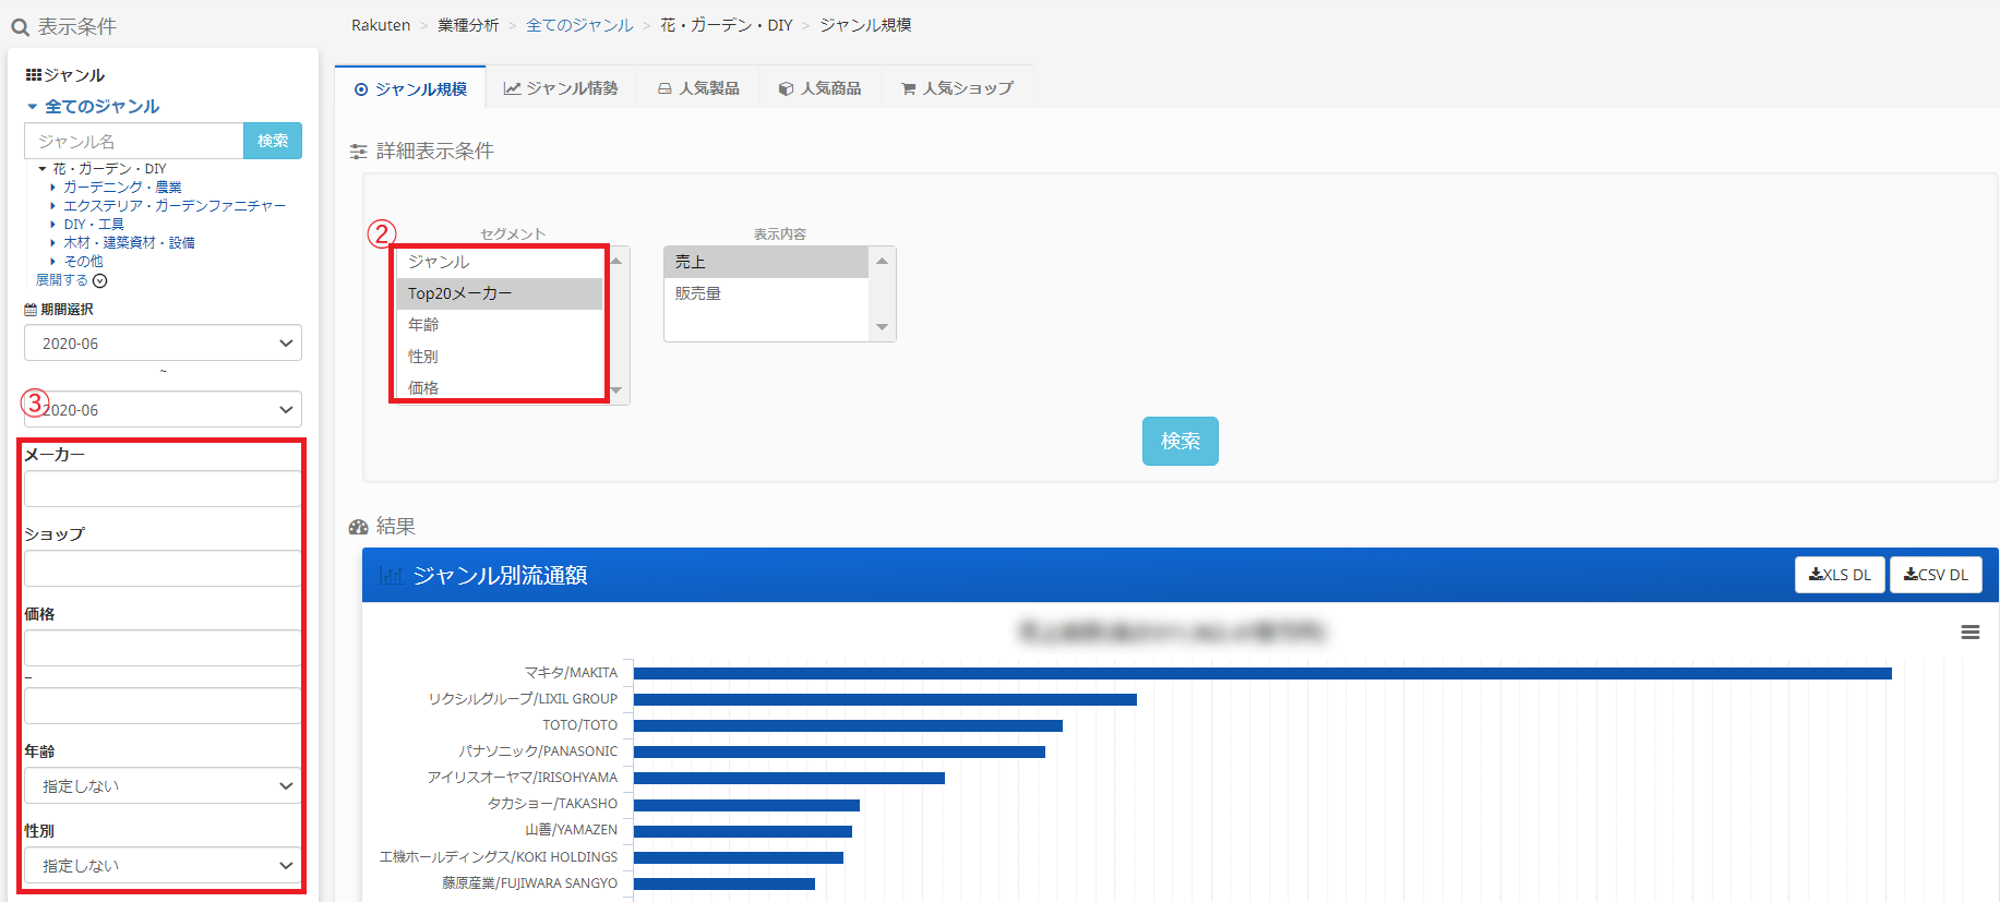Click the セグメント list scroll down arrow
This screenshot has width=2000, height=902.
tap(616, 390)
